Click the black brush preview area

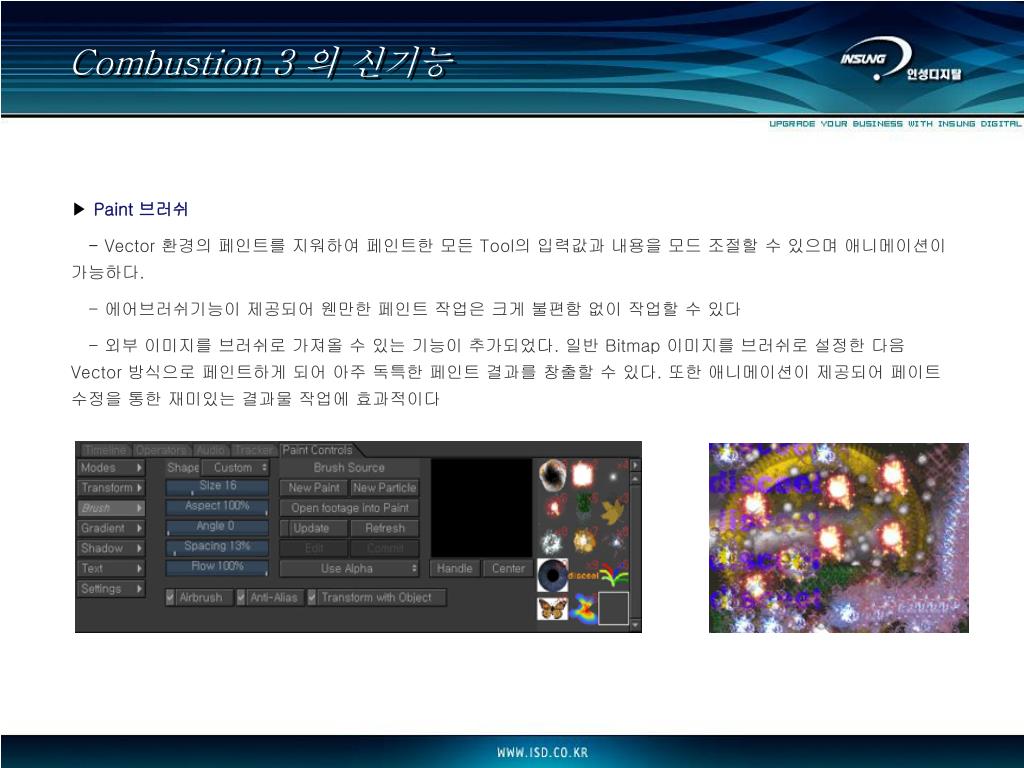point(481,507)
